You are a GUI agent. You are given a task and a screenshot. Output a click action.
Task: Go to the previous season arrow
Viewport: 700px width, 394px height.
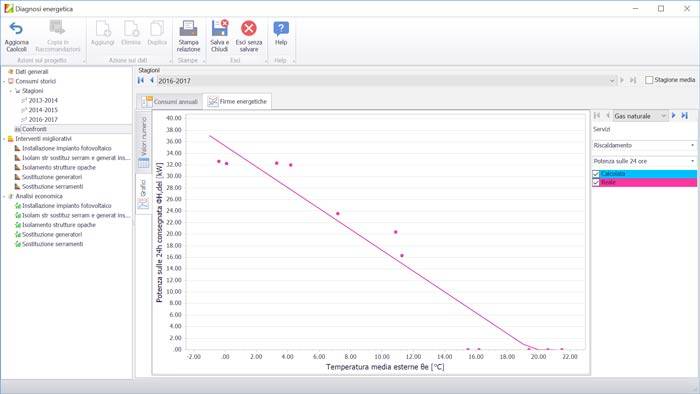pos(152,80)
